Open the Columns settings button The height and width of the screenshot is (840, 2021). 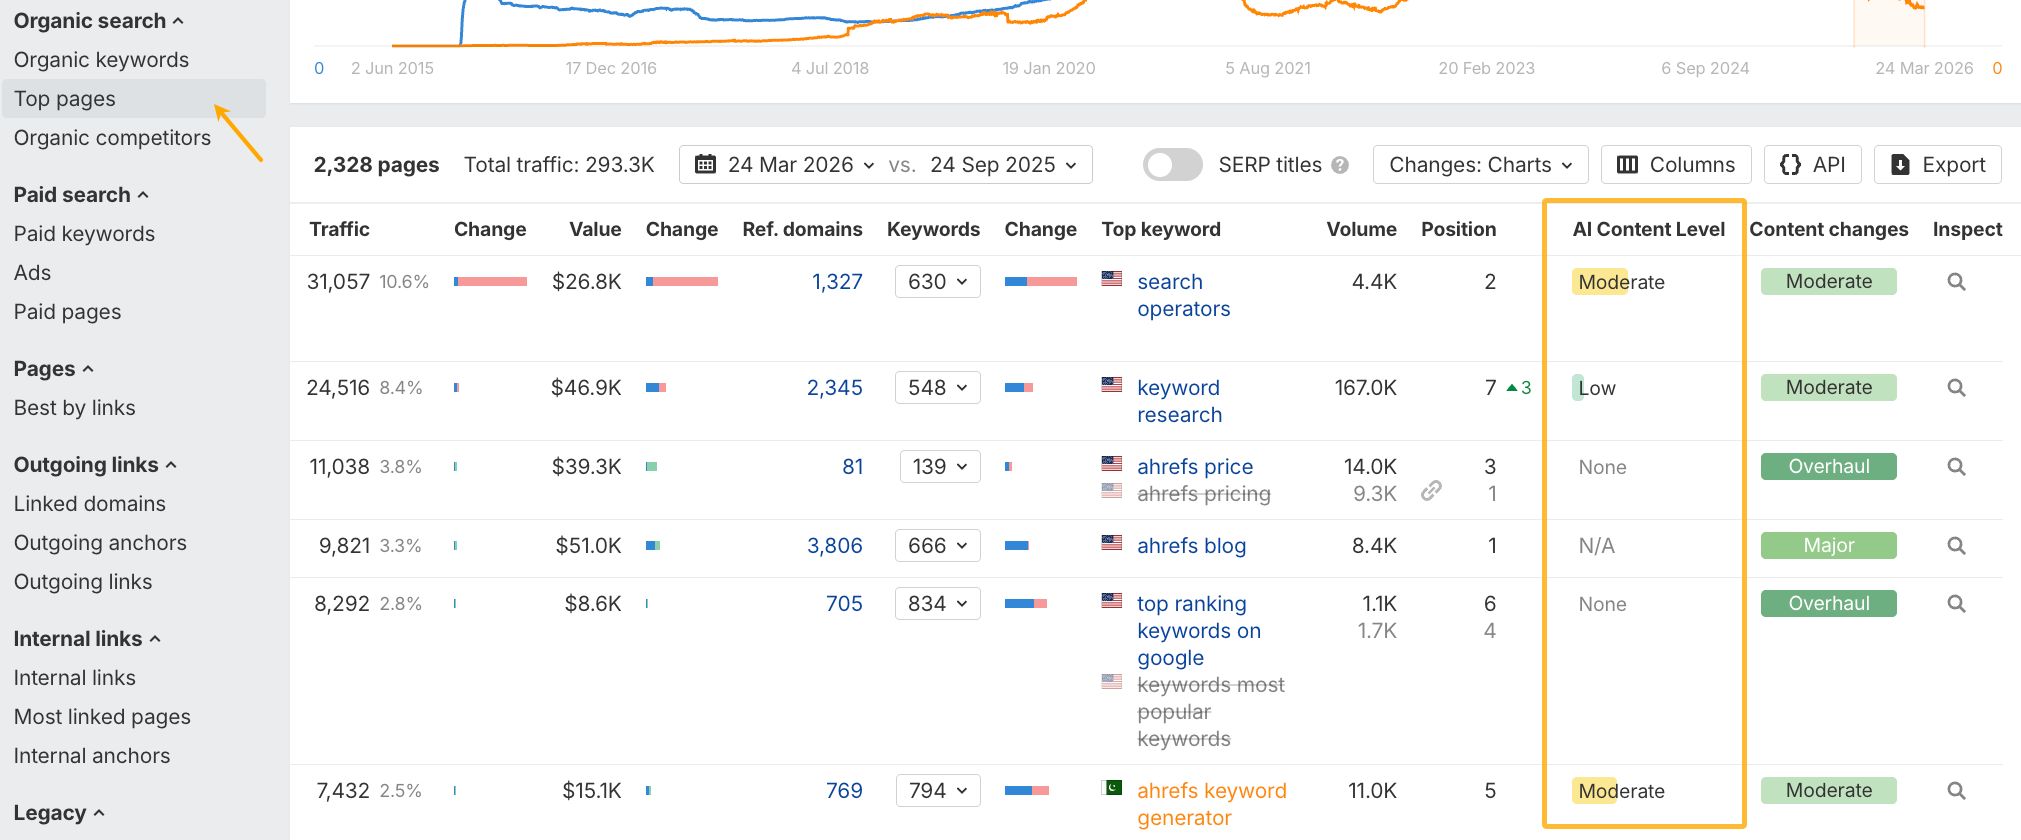click(x=1676, y=165)
